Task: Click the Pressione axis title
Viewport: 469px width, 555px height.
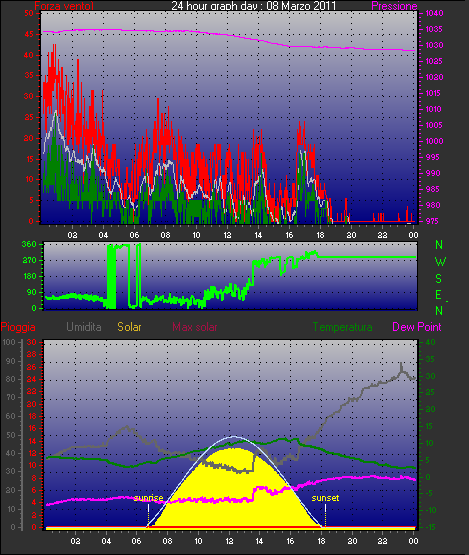Action: (394, 6)
